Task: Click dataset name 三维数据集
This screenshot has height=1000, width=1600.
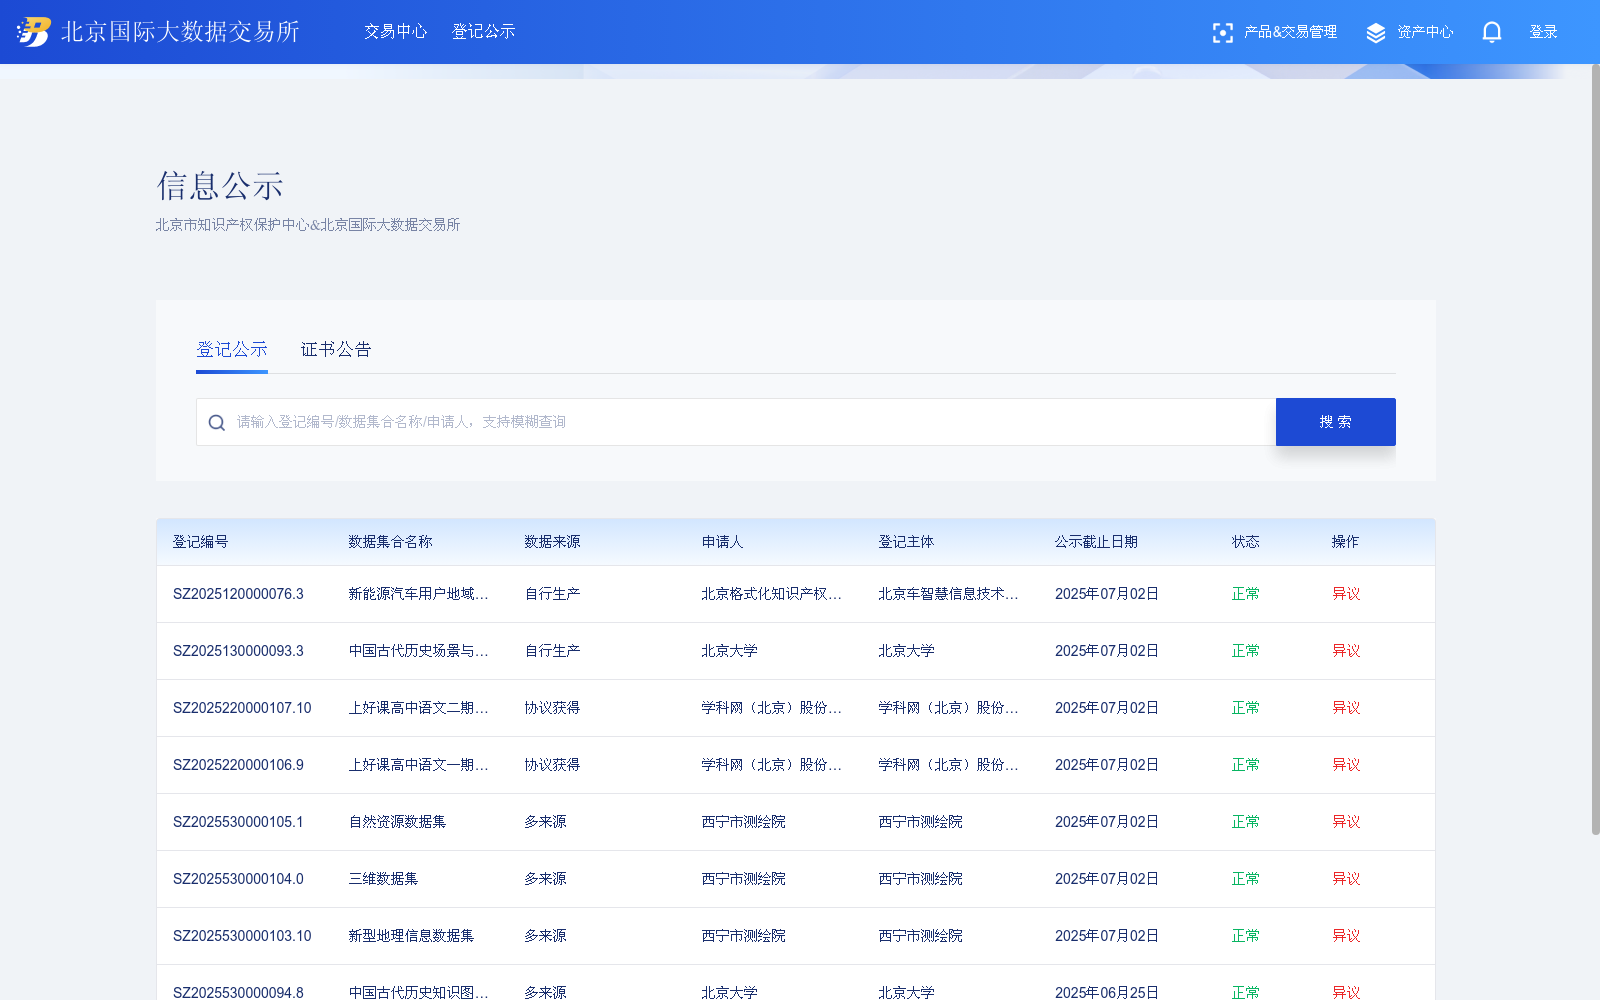Action: pyautogui.click(x=383, y=879)
